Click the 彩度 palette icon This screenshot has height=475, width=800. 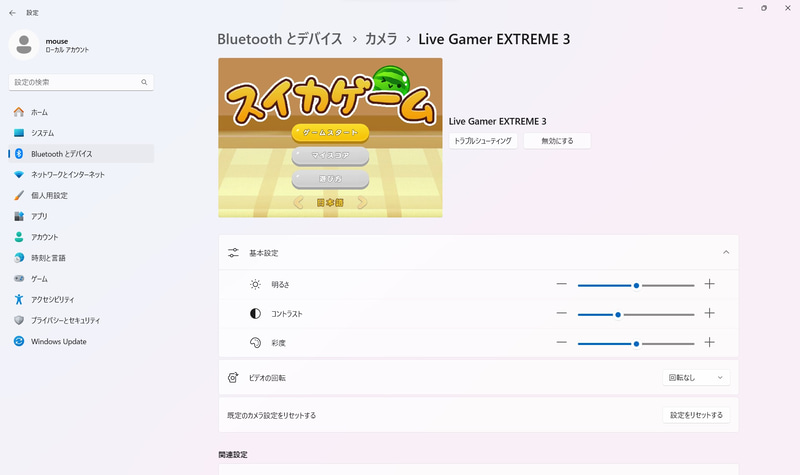255,342
